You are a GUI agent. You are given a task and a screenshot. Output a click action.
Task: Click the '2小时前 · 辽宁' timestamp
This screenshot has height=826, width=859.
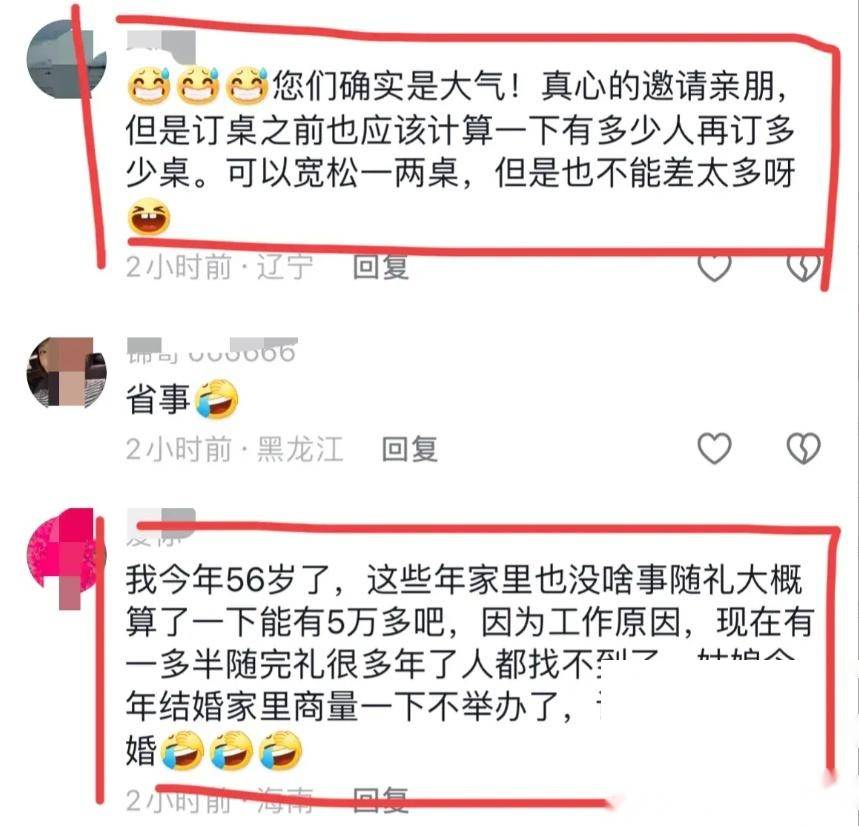tap(220, 267)
